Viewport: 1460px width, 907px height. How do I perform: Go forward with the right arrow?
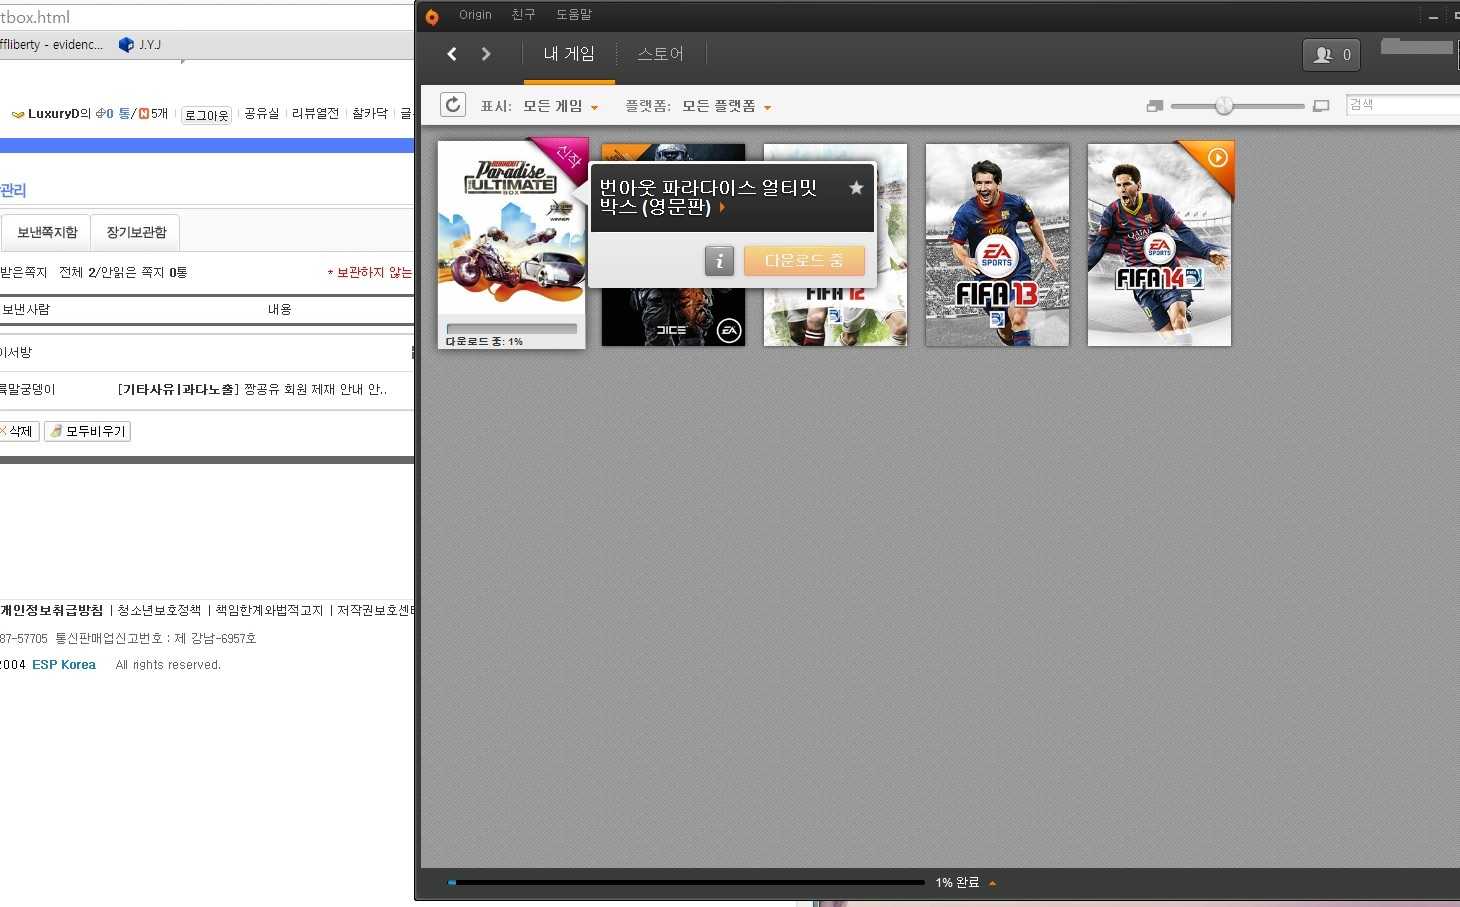(486, 54)
